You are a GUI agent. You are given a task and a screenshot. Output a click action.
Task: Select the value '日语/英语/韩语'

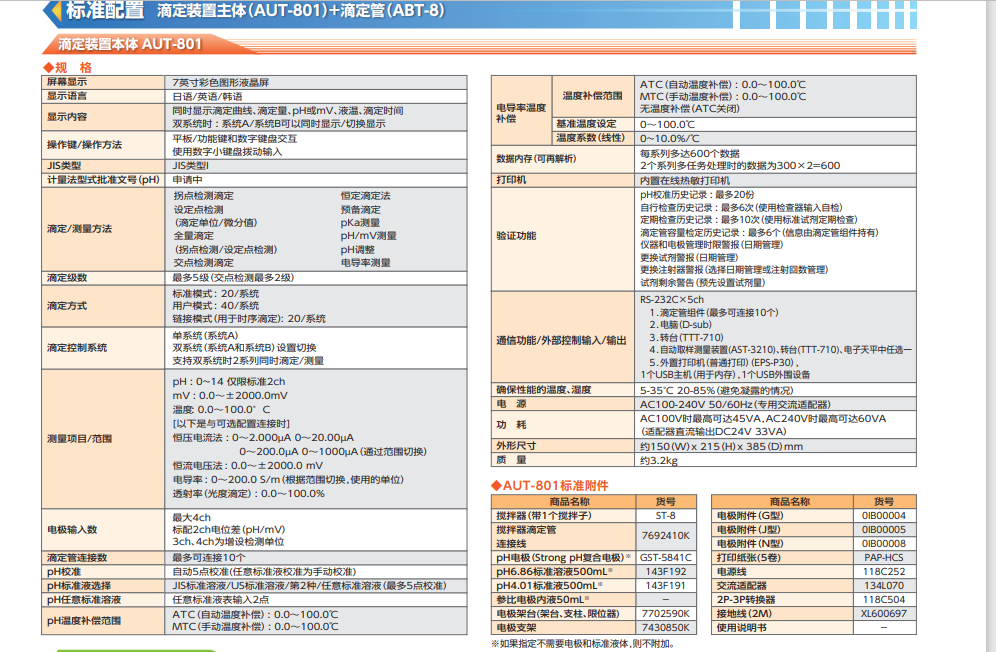pyautogui.click(x=207, y=97)
